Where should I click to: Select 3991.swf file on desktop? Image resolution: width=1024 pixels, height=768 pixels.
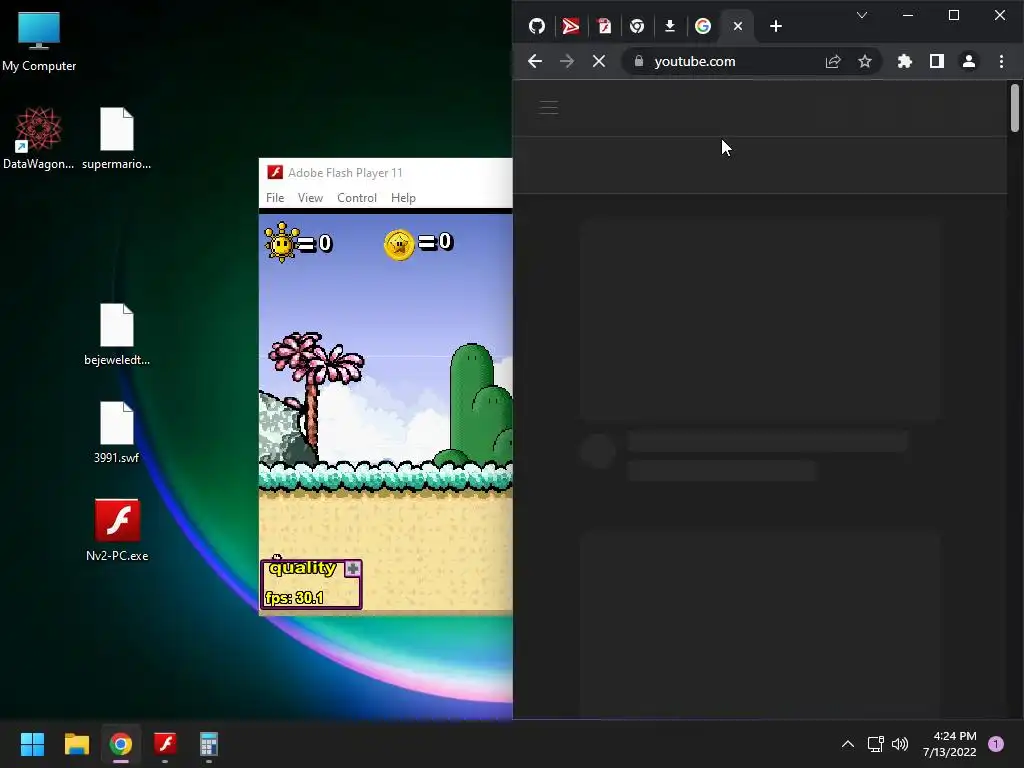[x=116, y=433]
